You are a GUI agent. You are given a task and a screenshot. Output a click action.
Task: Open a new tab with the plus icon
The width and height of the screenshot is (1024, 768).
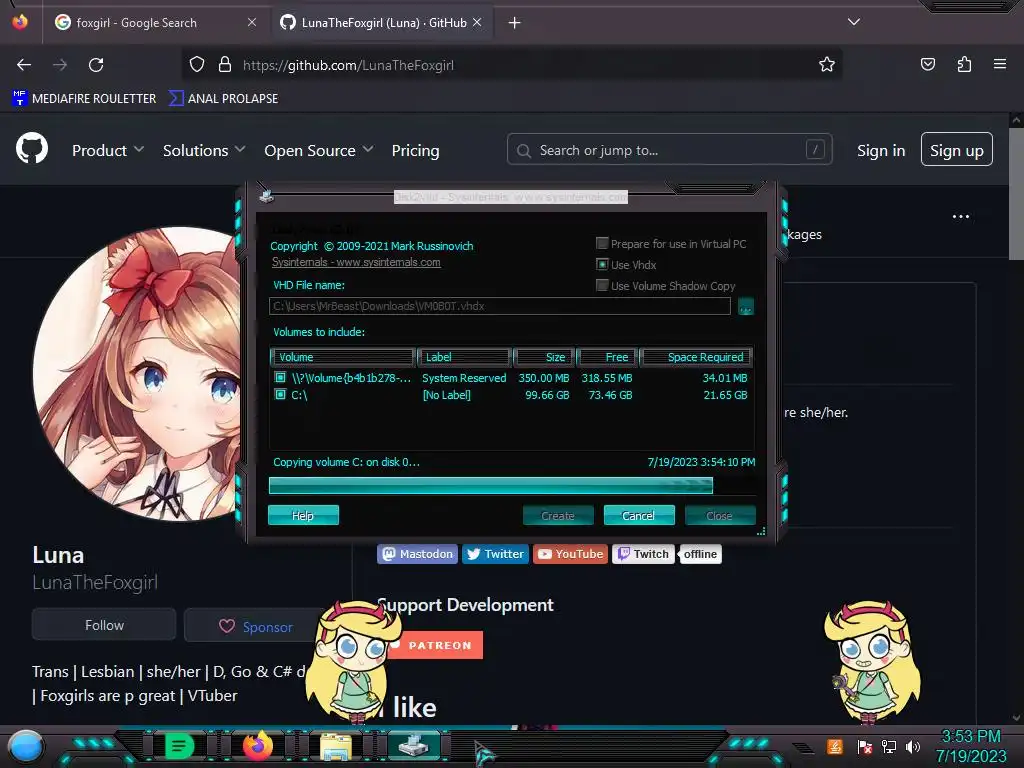[x=514, y=23]
